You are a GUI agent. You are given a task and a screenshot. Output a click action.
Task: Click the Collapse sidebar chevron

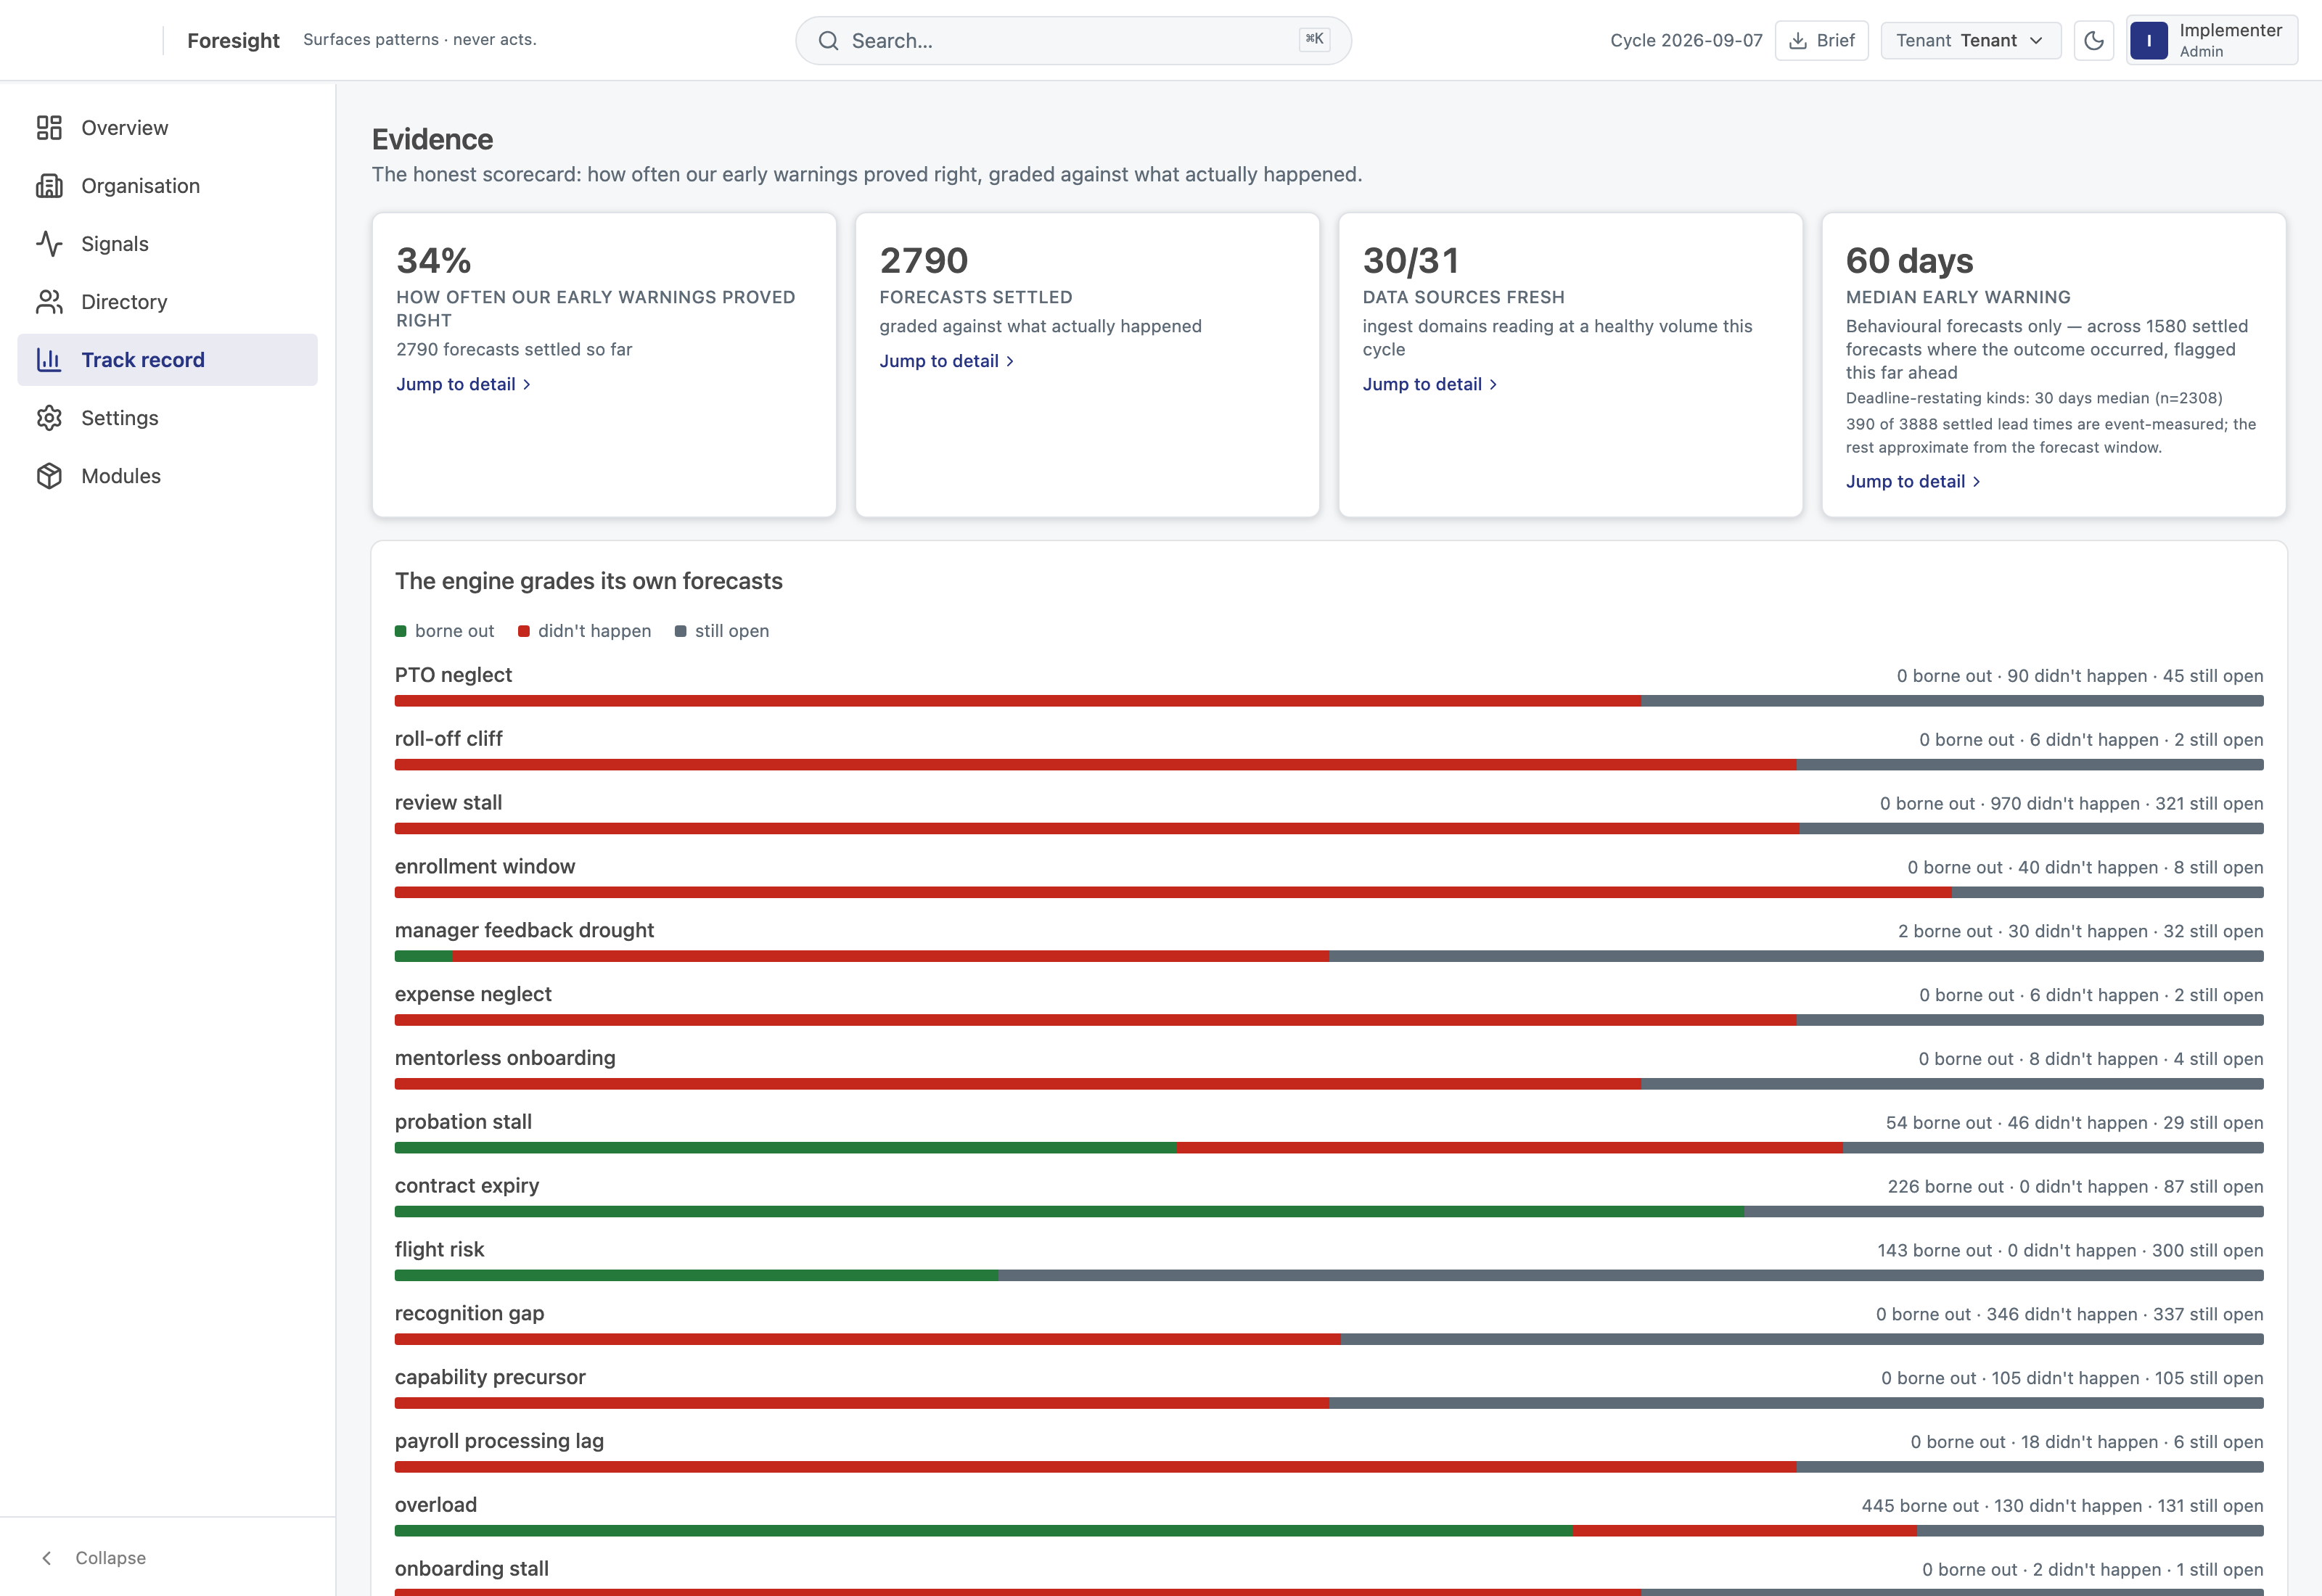point(47,1558)
